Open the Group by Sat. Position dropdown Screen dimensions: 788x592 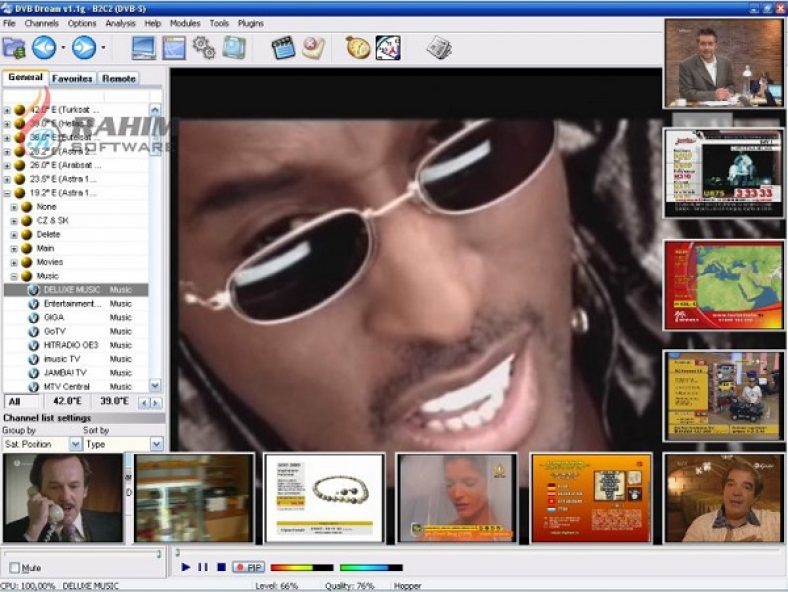tap(75, 444)
